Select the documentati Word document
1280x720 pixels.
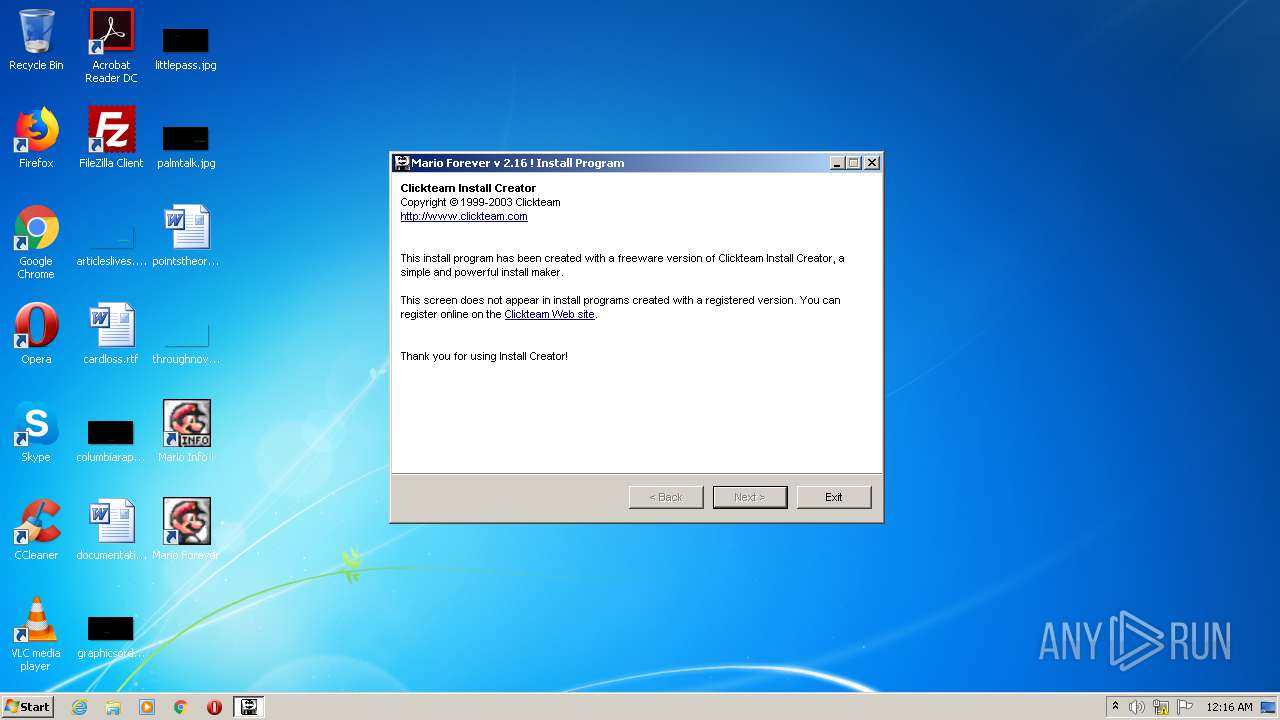click(111, 530)
